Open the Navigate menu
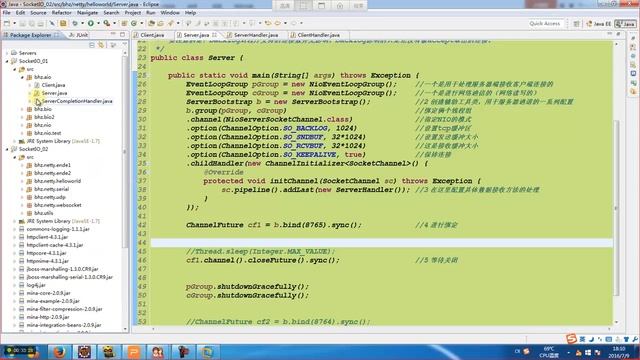This screenshot has width=640, height=360. (87, 13)
